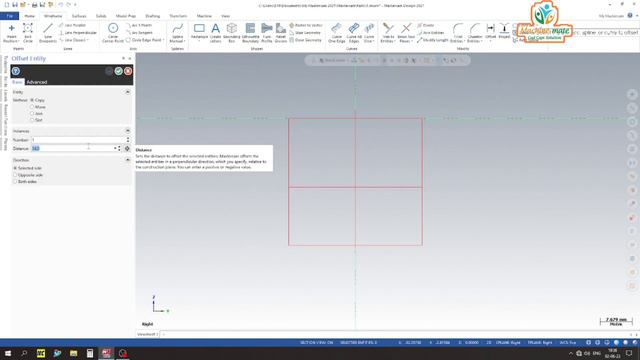Select Turn Profile tool
This screenshot has height=360, width=640.
(267, 33)
